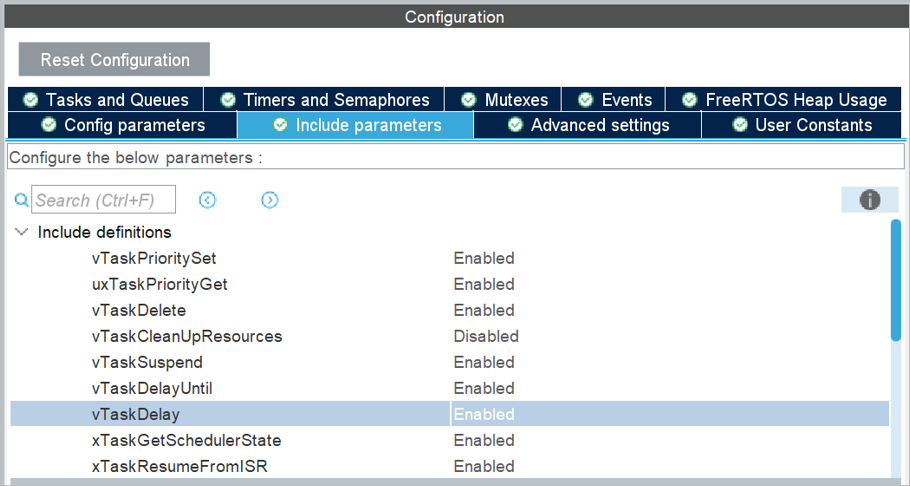The width and height of the screenshot is (910, 486).
Task: Select the xTaskGetSchedulerState parameter row
Action: coord(186,440)
